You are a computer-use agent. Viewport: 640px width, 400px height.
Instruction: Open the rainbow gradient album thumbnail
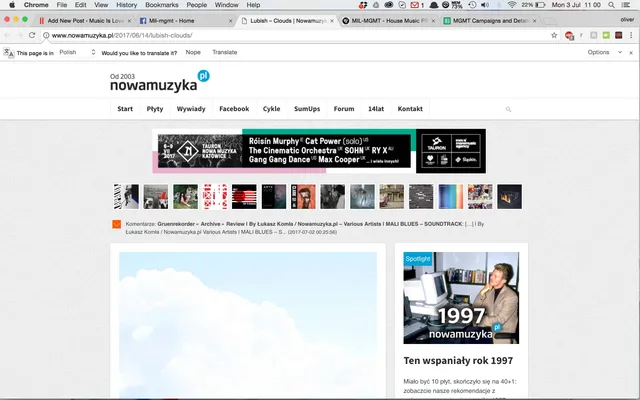coord(451,196)
